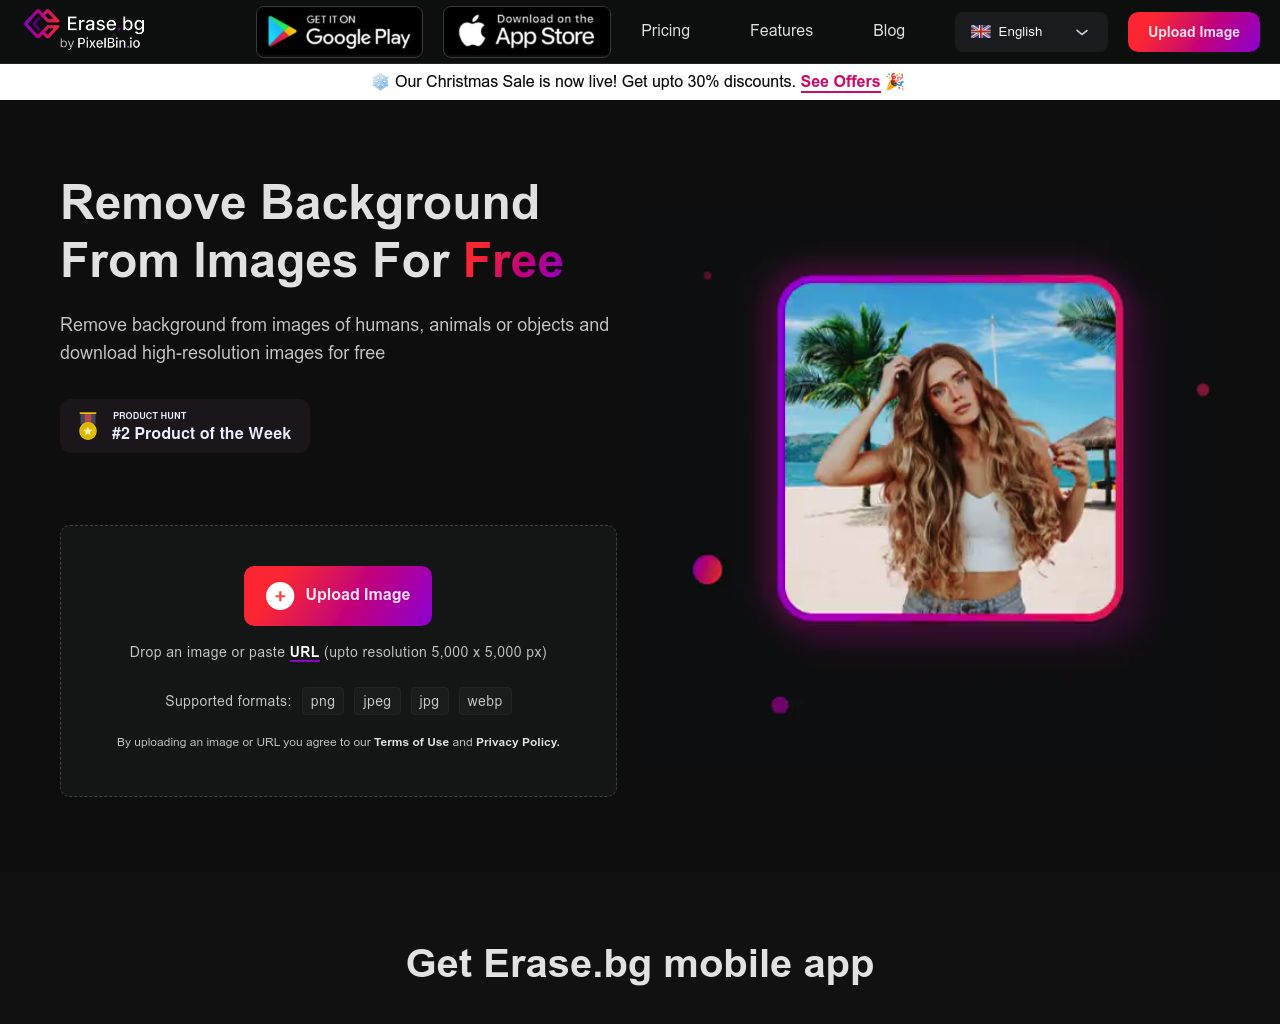Click the party popper icon in banner
Image resolution: width=1280 pixels, height=1024 pixels.
(895, 81)
